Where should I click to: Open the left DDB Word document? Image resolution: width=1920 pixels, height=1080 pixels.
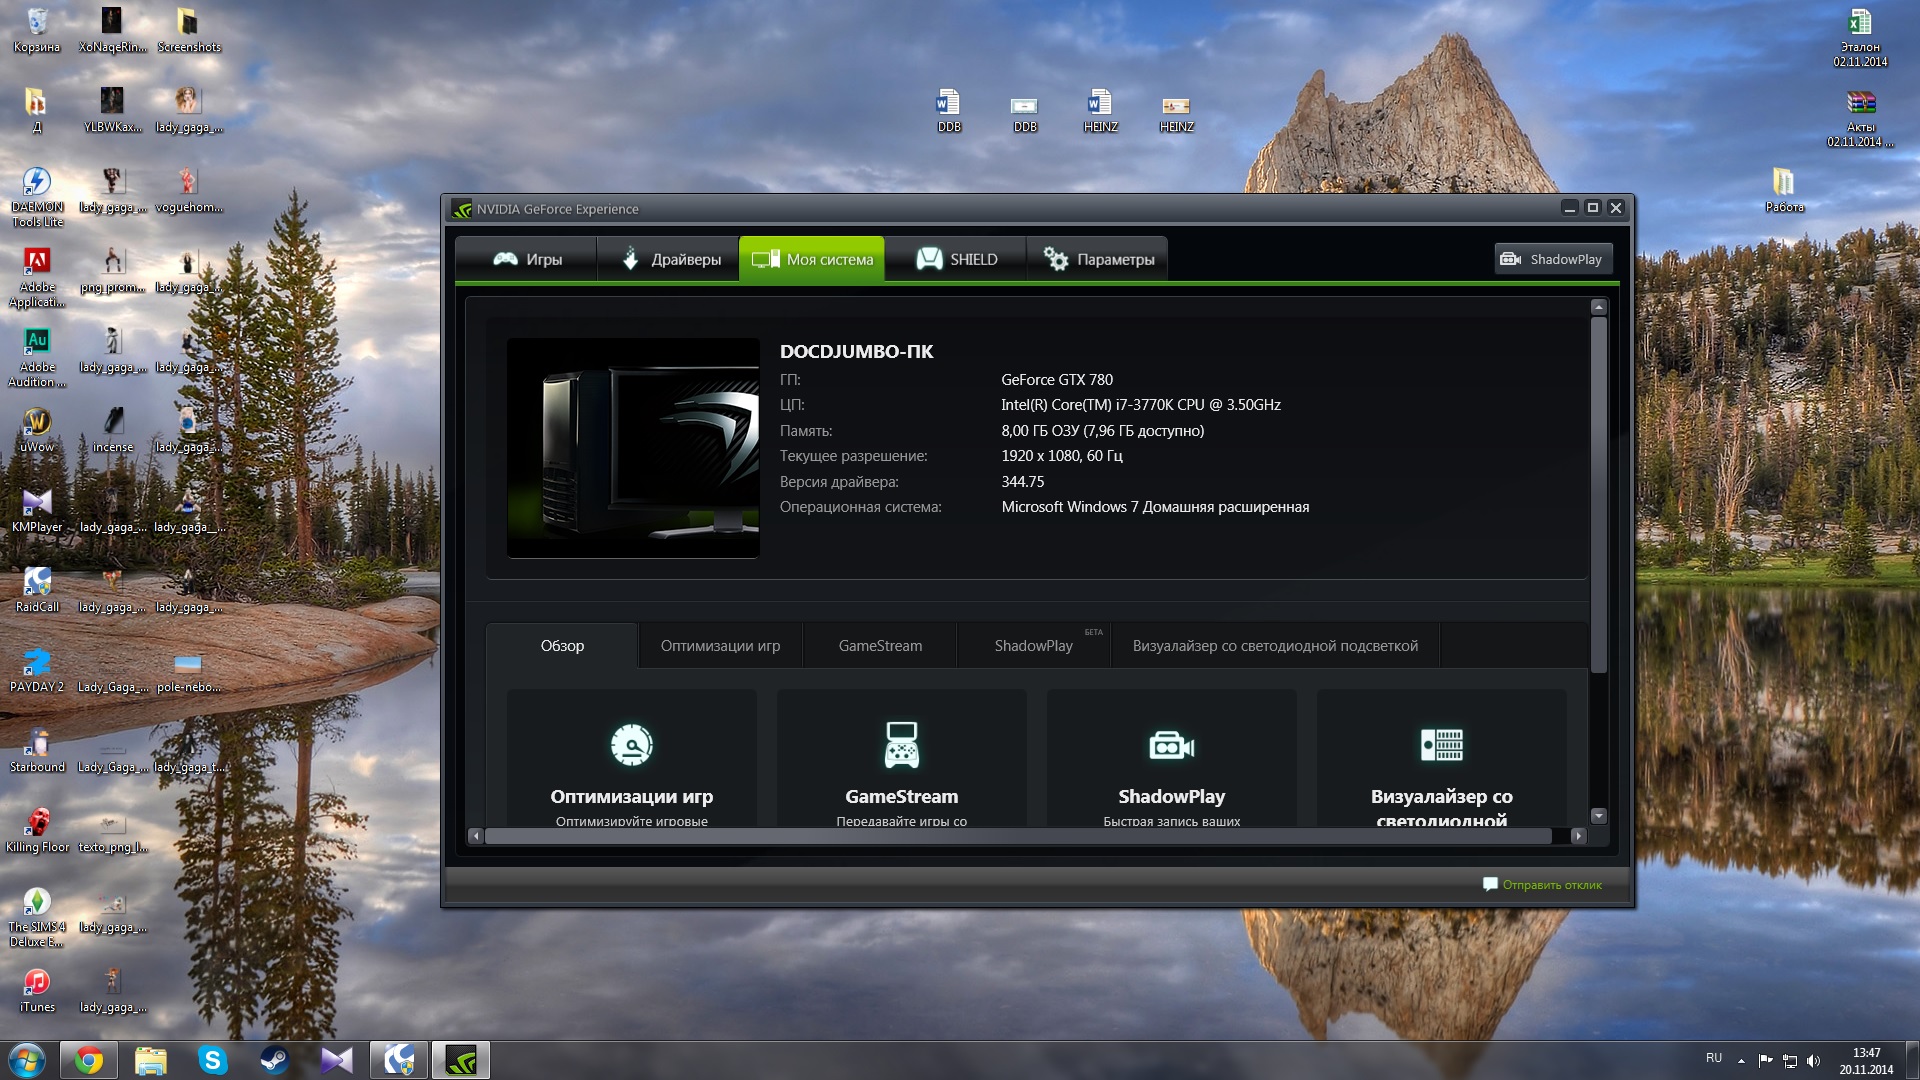[948, 110]
